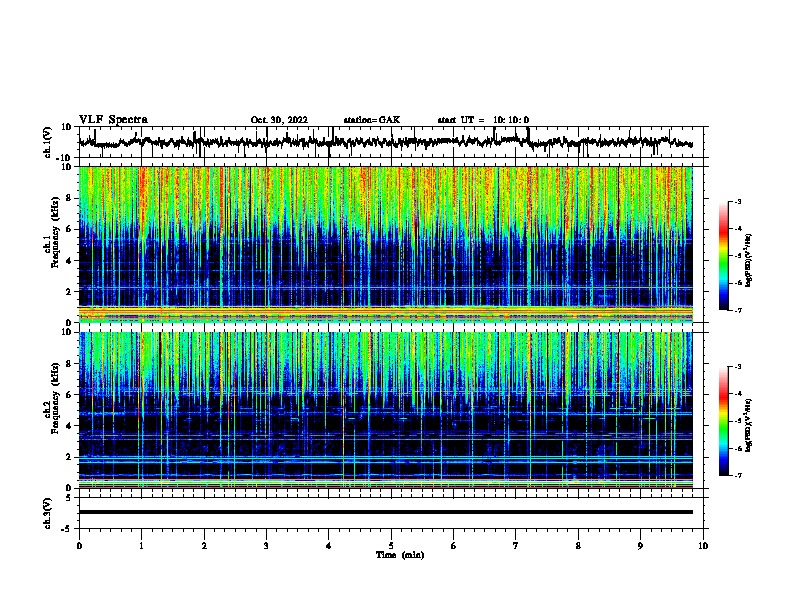Click the 'ch.3(V)' axis label

(48, 514)
